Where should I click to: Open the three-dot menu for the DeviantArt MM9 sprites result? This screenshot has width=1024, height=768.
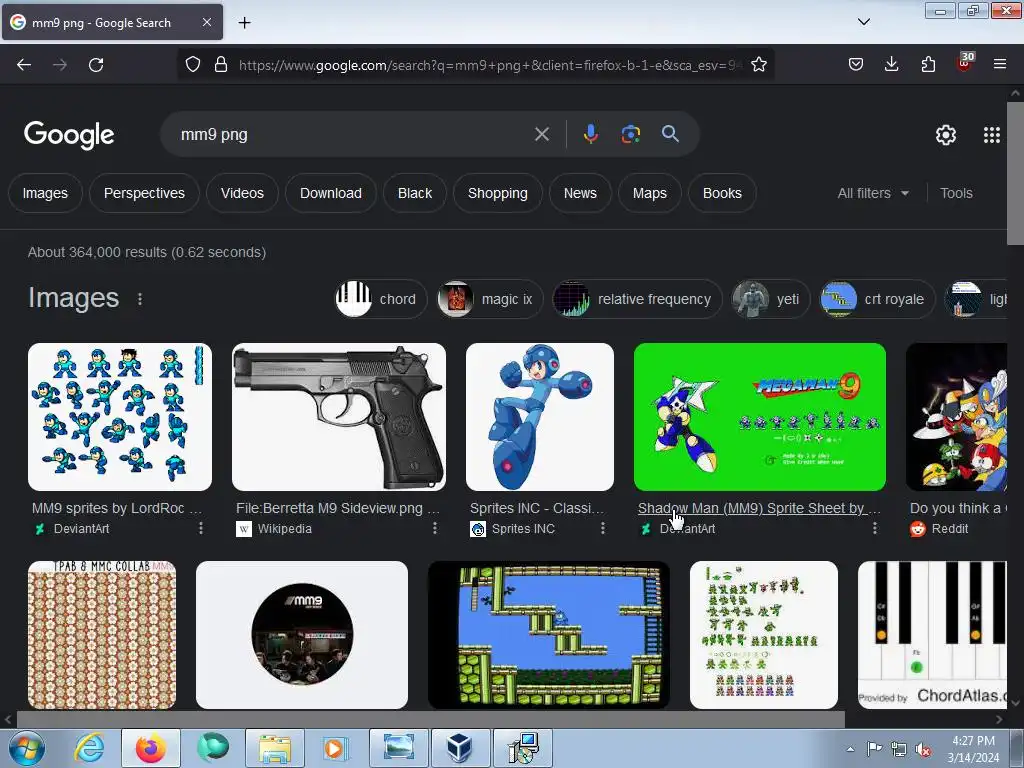pos(200,528)
